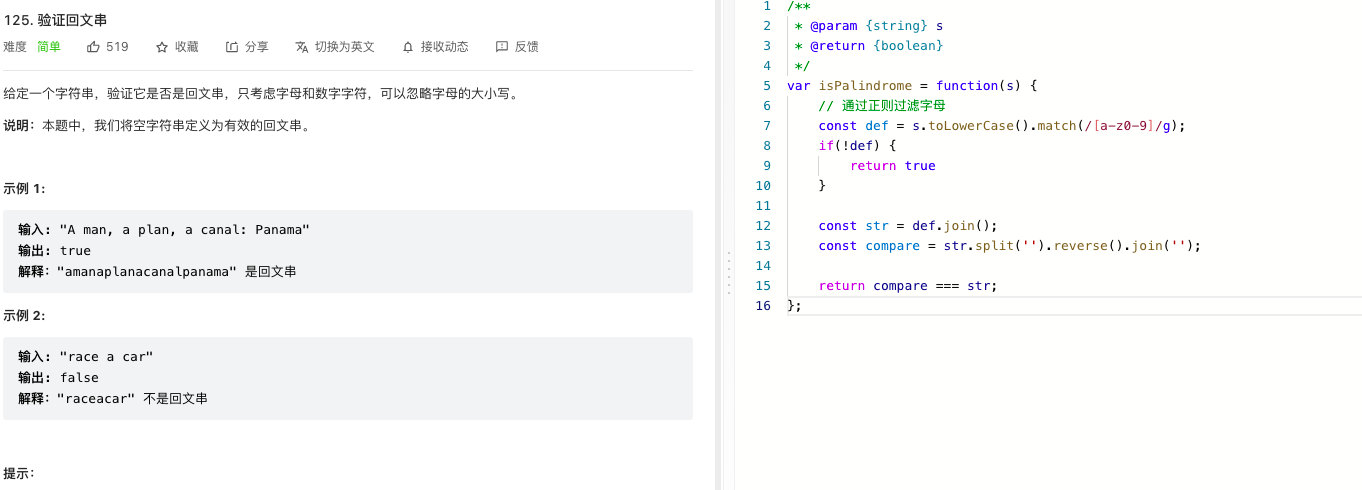The width and height of the screenshot is (1362, 490).
Task: Click '@return {boolean}' comment line
Action: (869, 45)
